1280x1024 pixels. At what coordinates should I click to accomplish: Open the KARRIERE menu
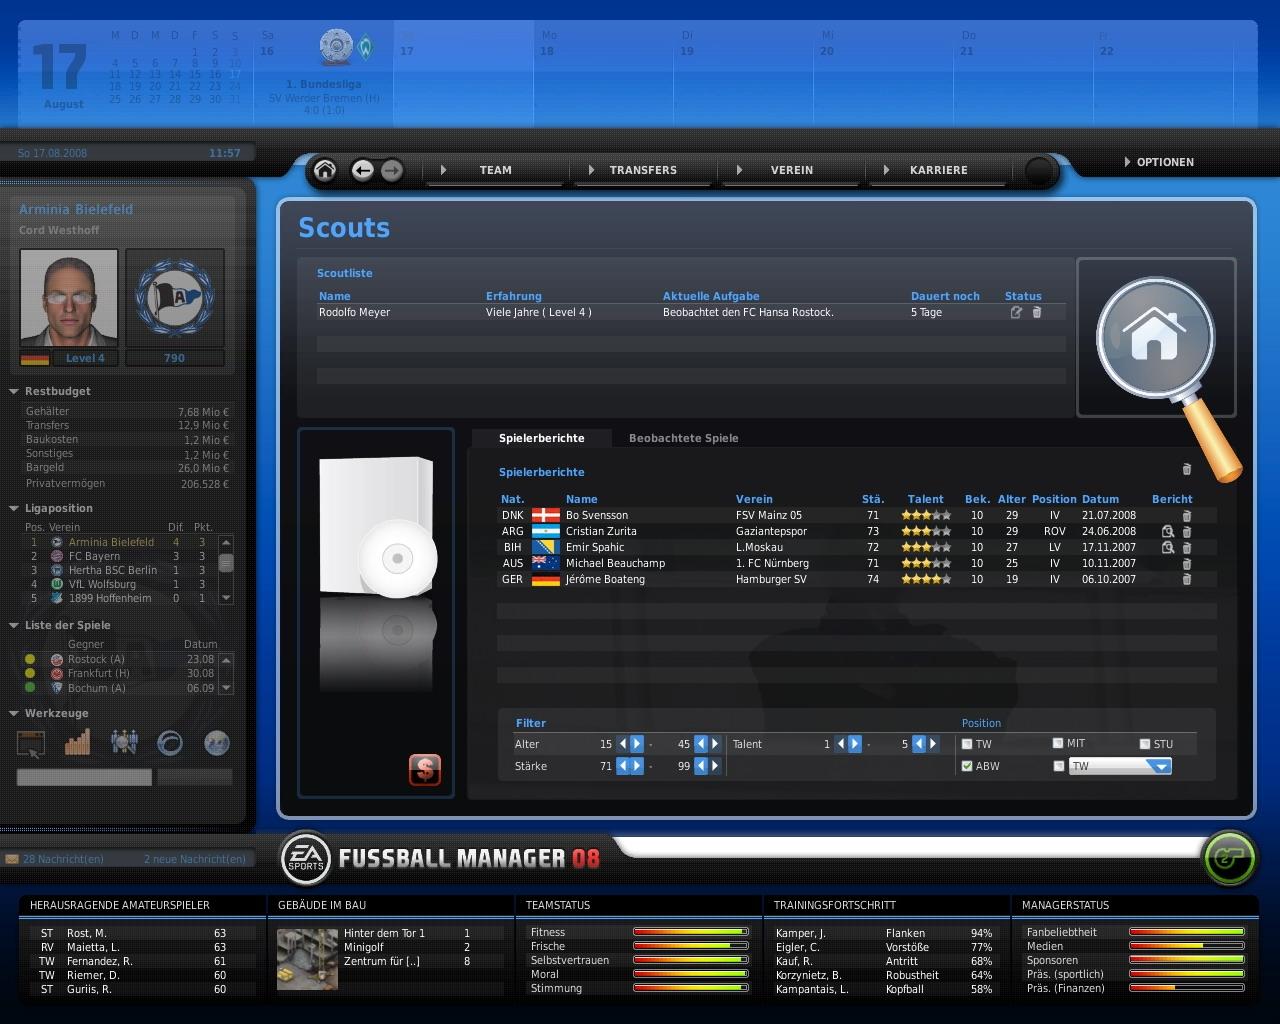pyautogui.click(x=938, y=170)
